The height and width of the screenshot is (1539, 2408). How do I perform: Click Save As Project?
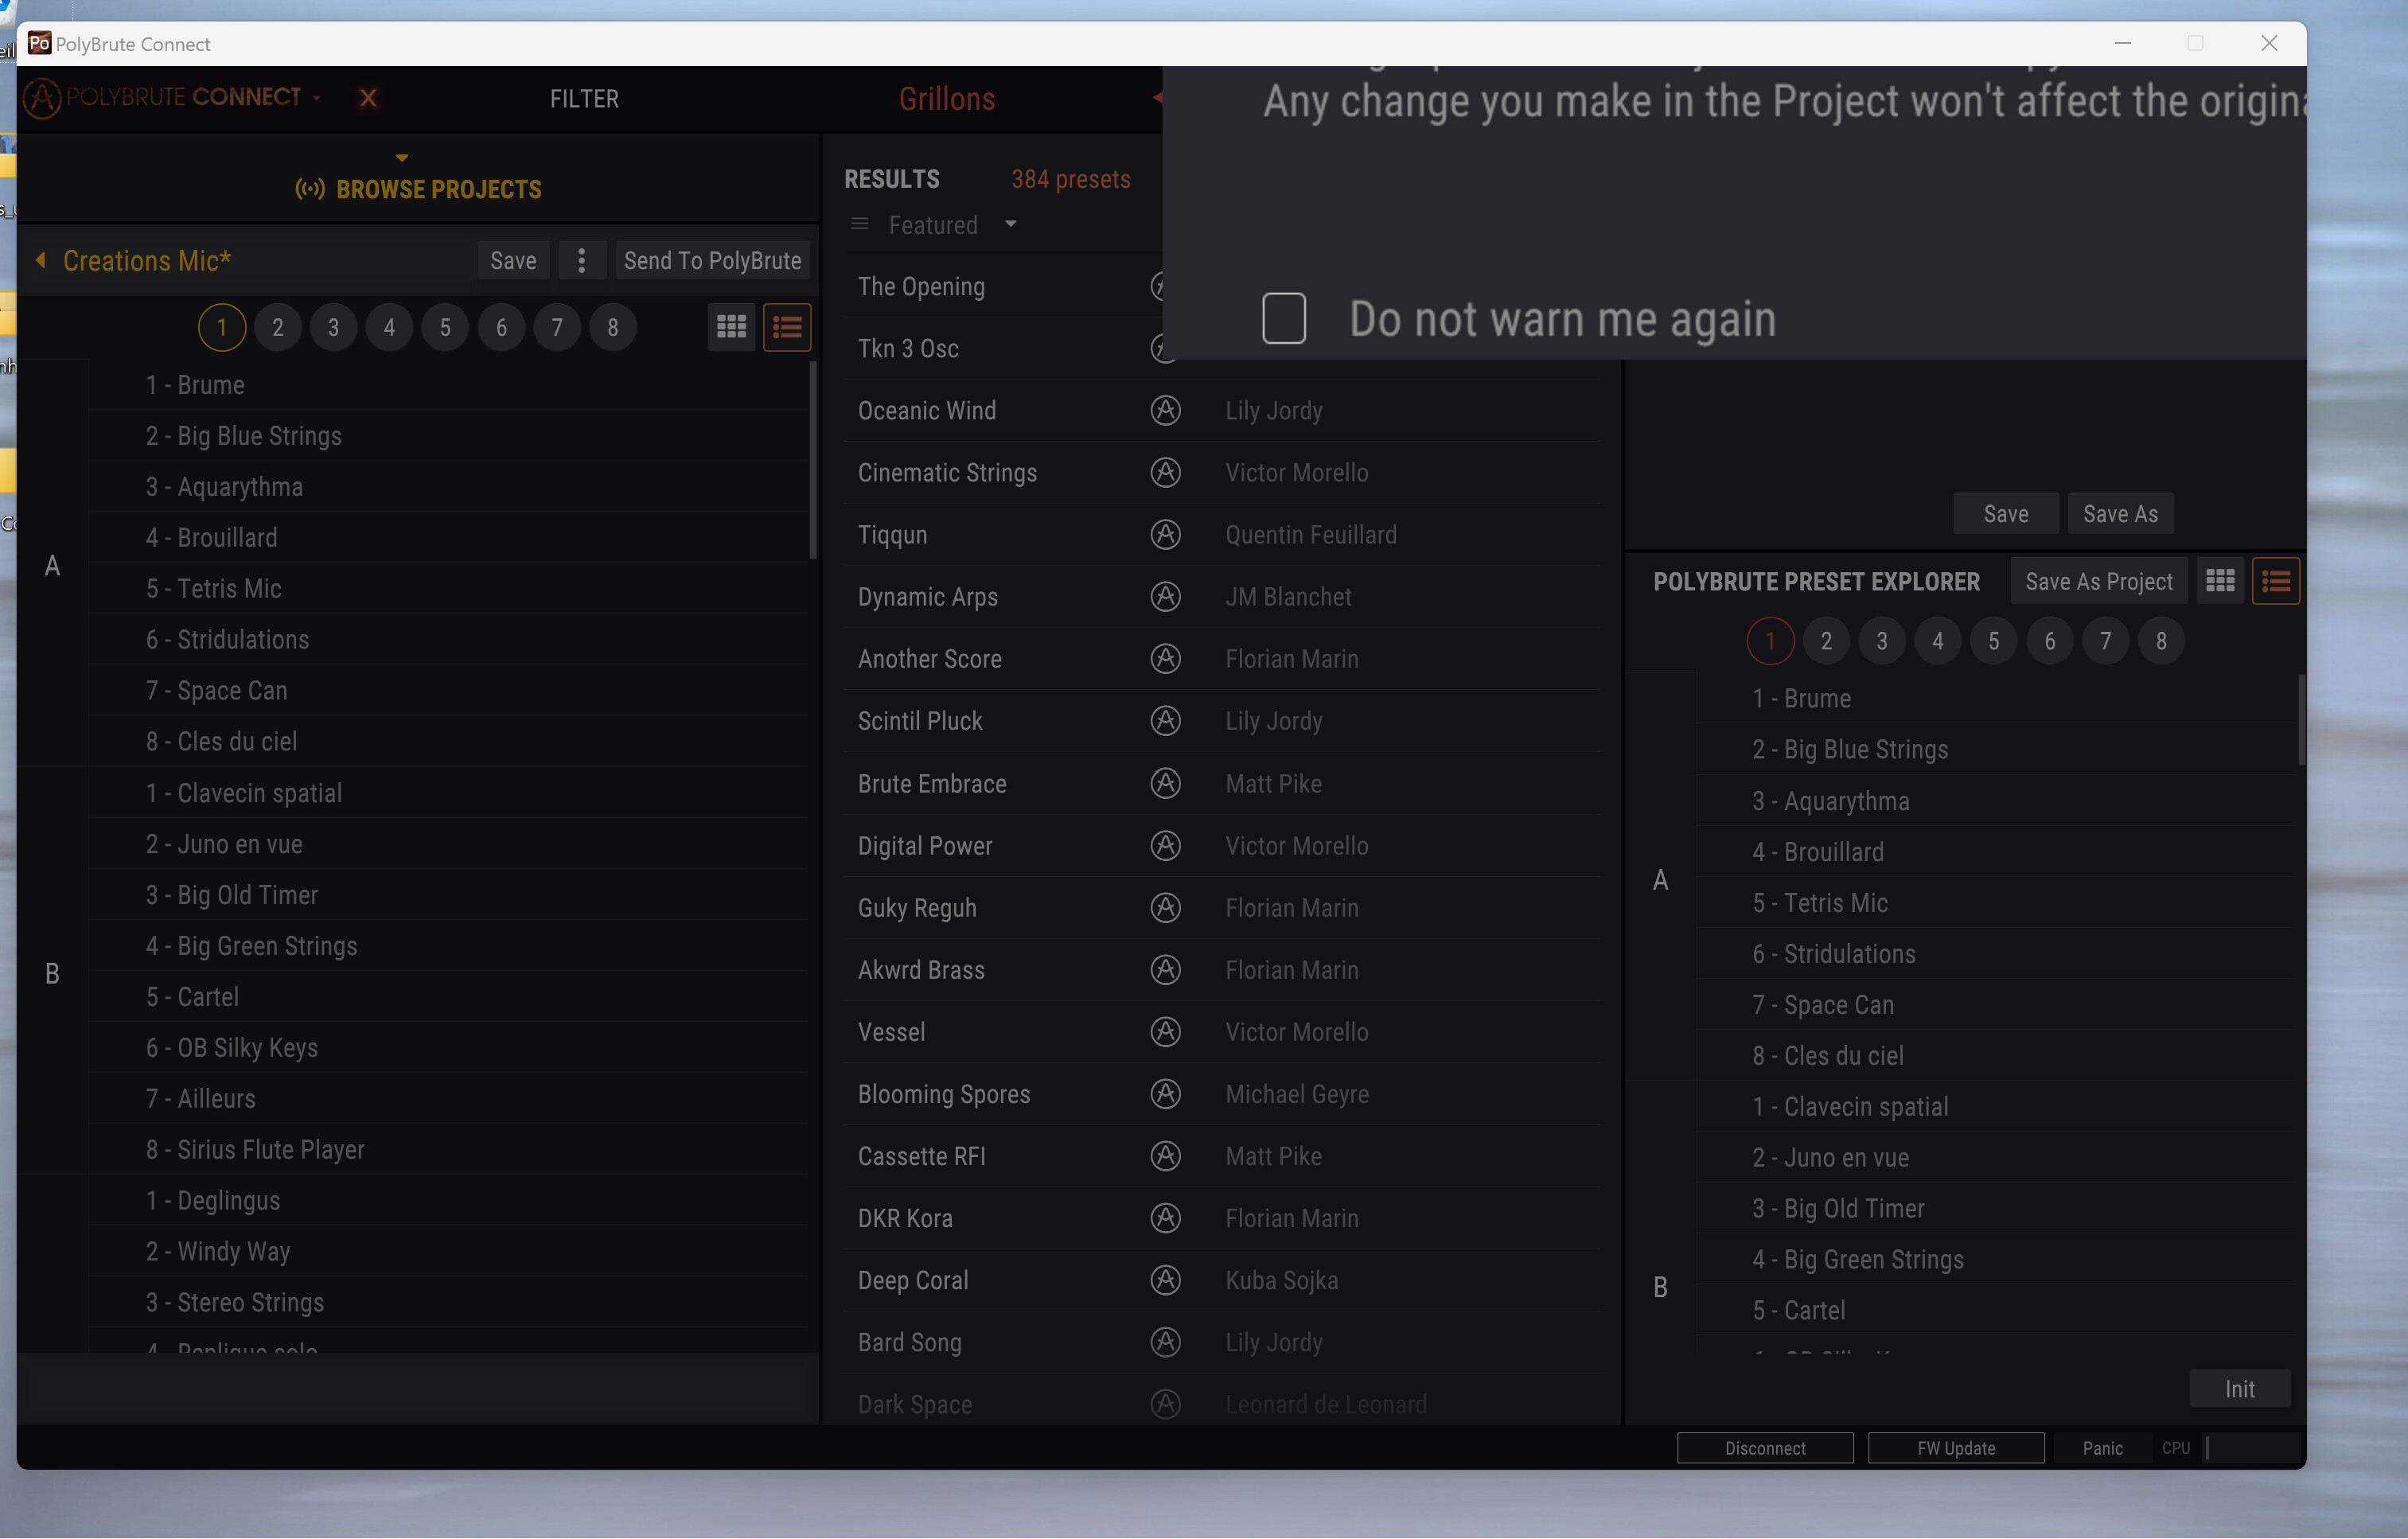2098,582
